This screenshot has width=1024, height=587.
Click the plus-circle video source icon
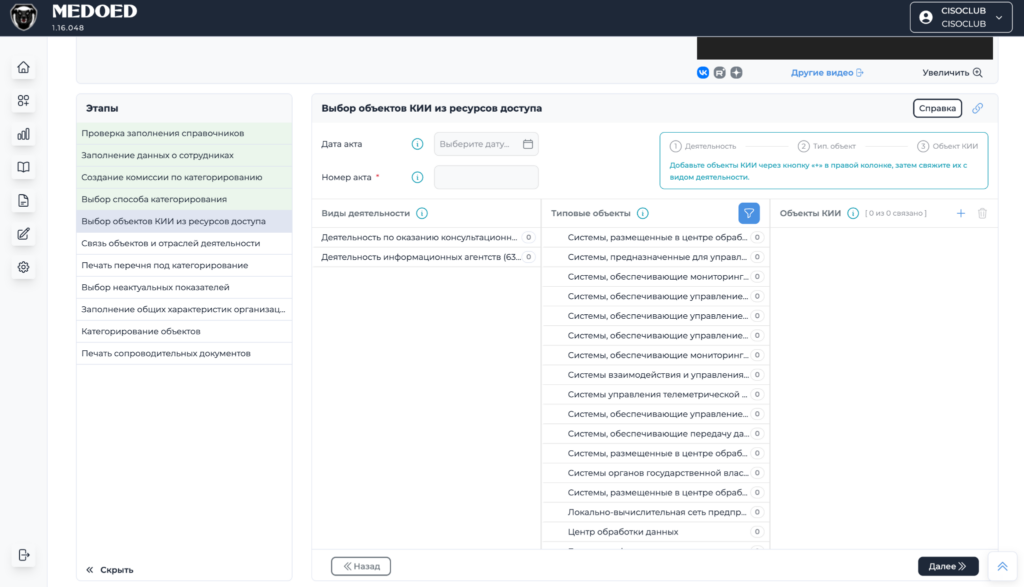[x=737, y=72]
